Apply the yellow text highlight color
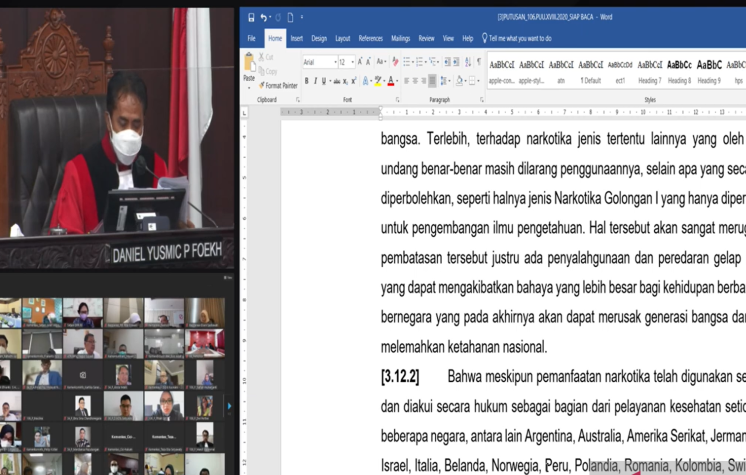The image size is (746, 475). point(378,81)
